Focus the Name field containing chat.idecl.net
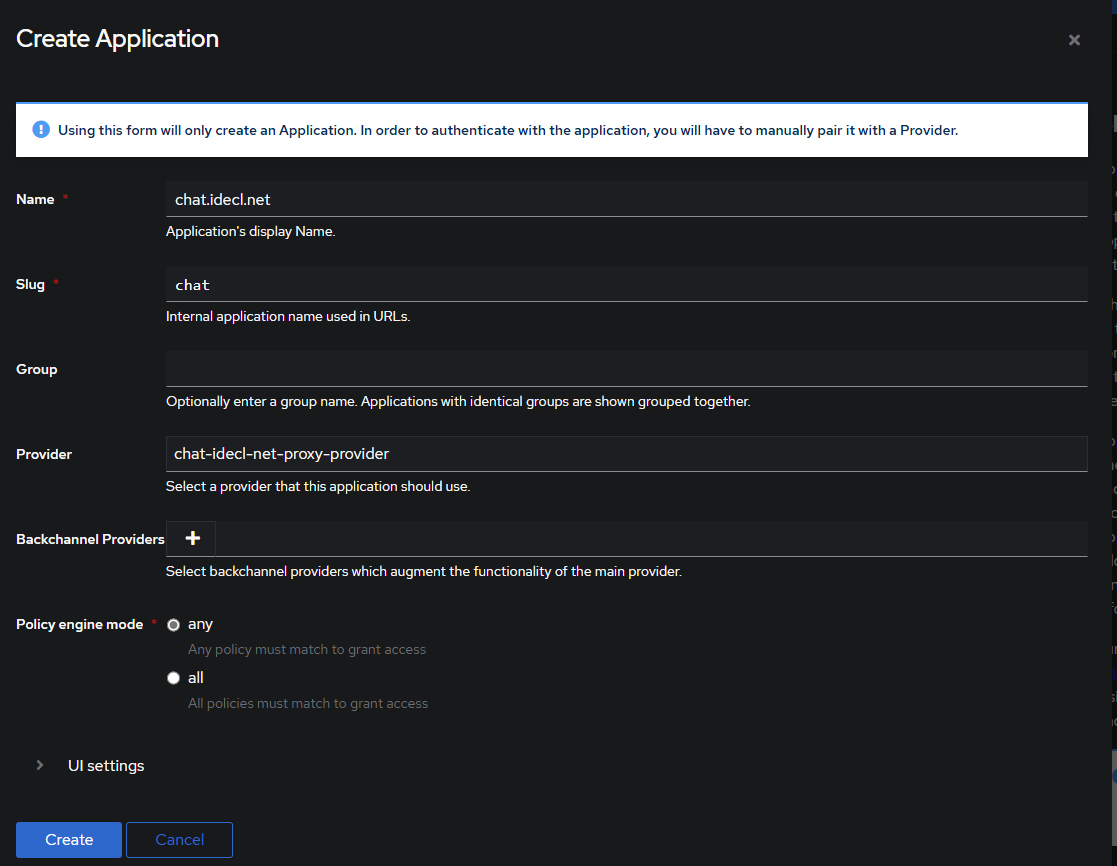 [x=626, y=199]
